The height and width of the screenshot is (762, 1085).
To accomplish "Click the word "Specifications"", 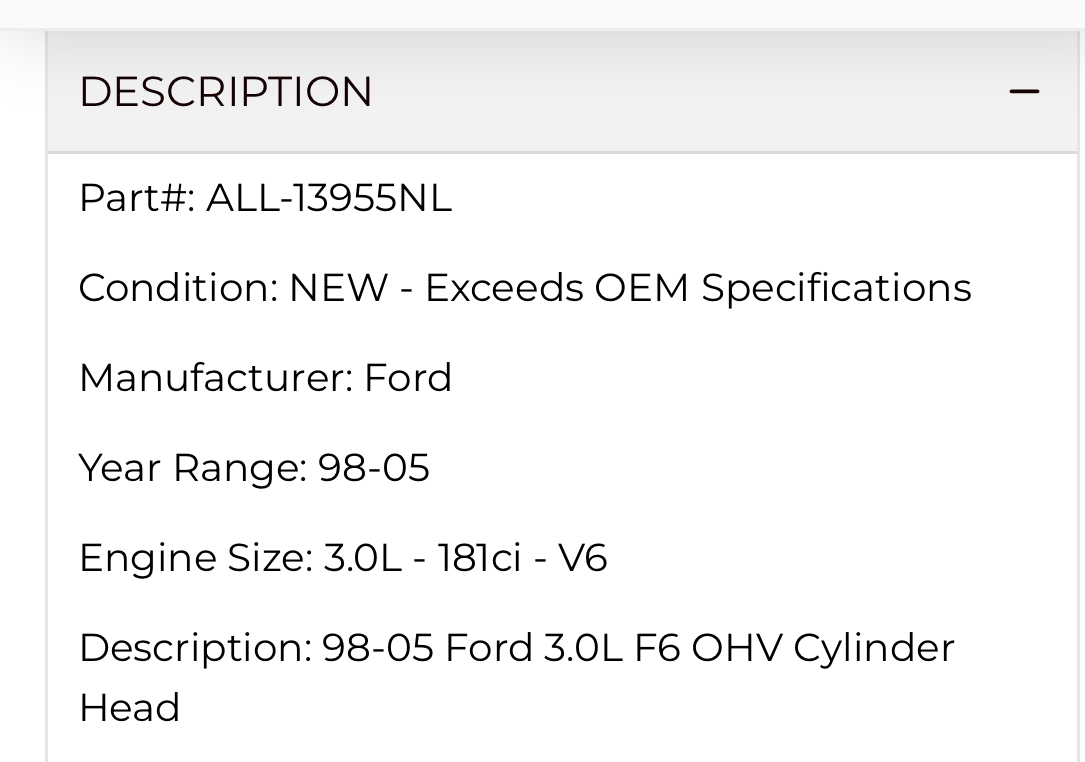I will point(836,288).
